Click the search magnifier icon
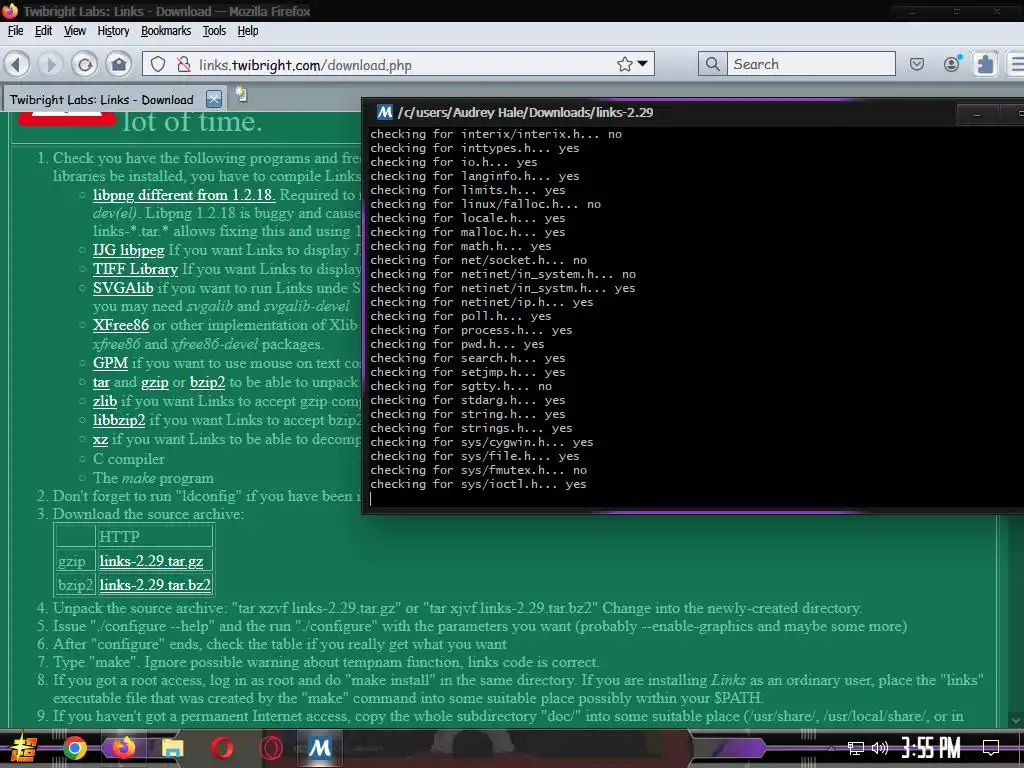The width and height of the screenshot is (1024, 768). point(712,64)
